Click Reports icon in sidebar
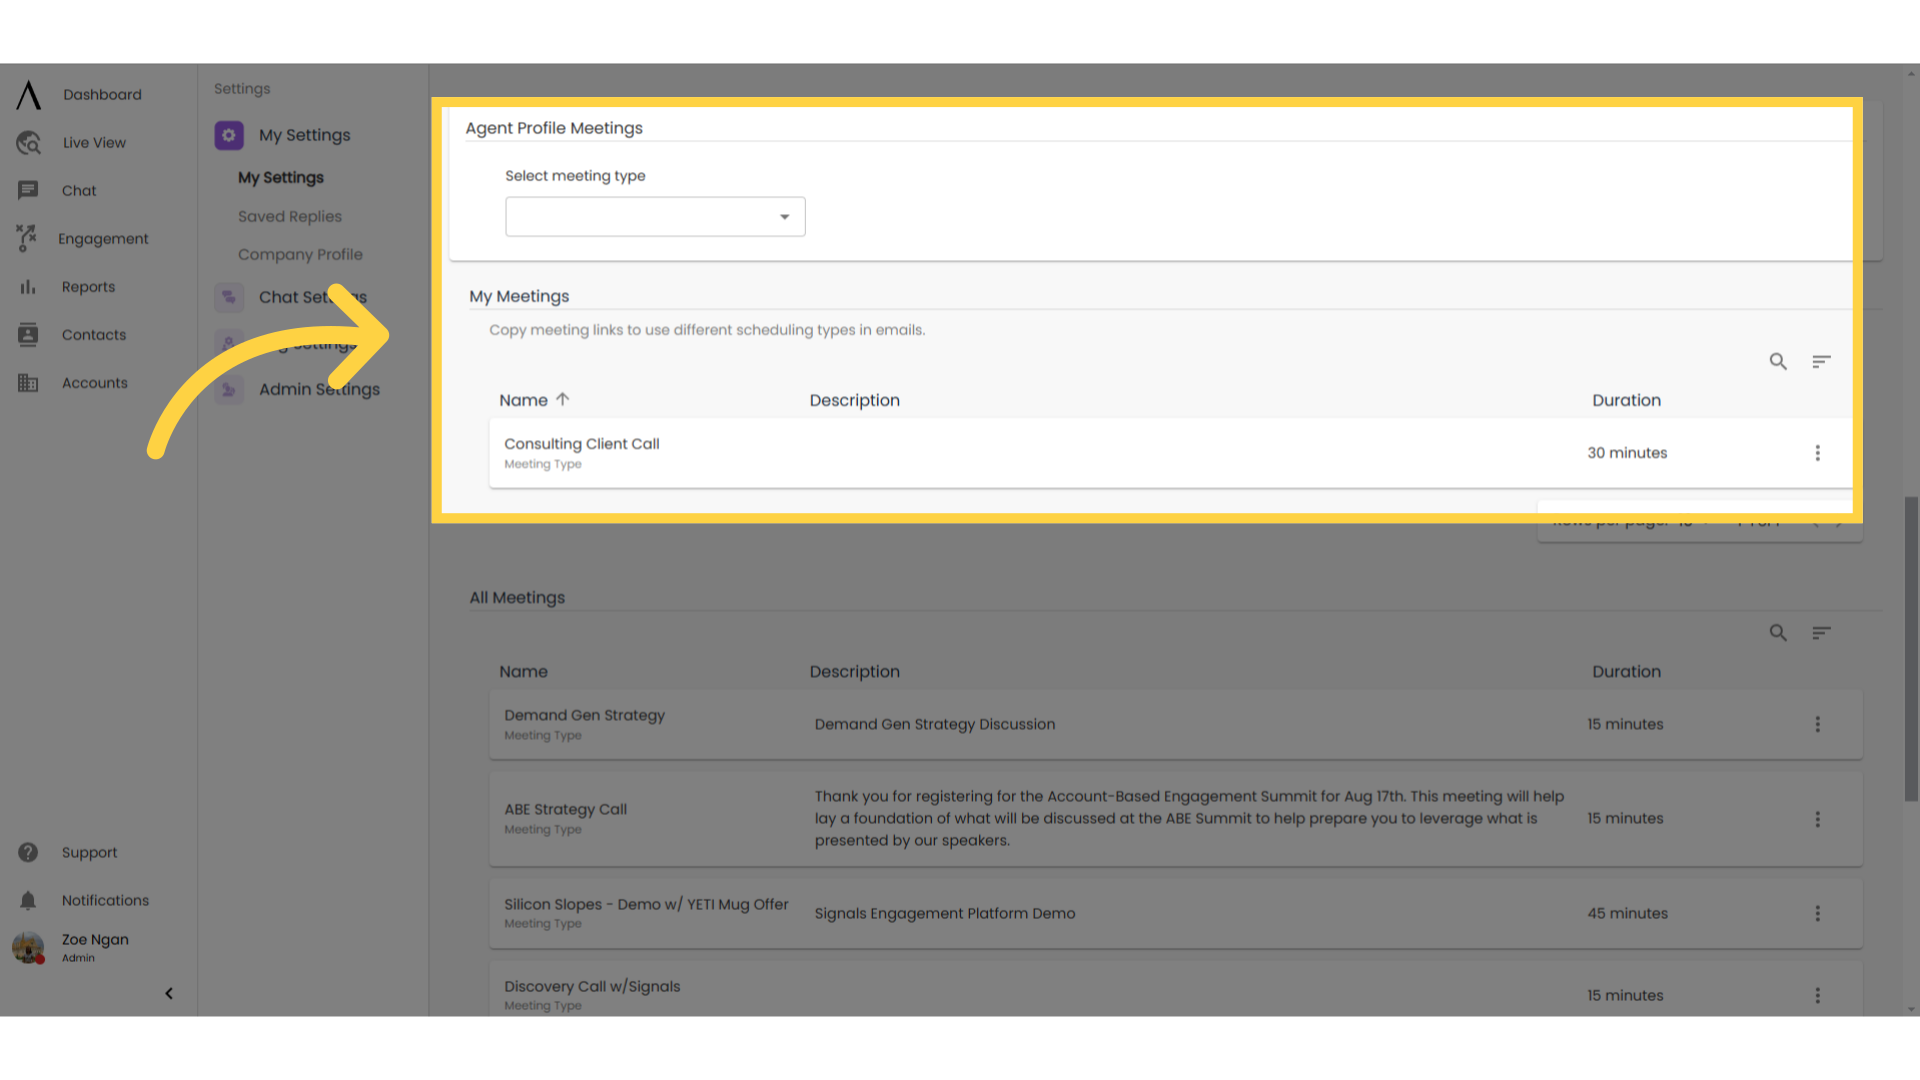1920x1080 pixels. [28, 286]
